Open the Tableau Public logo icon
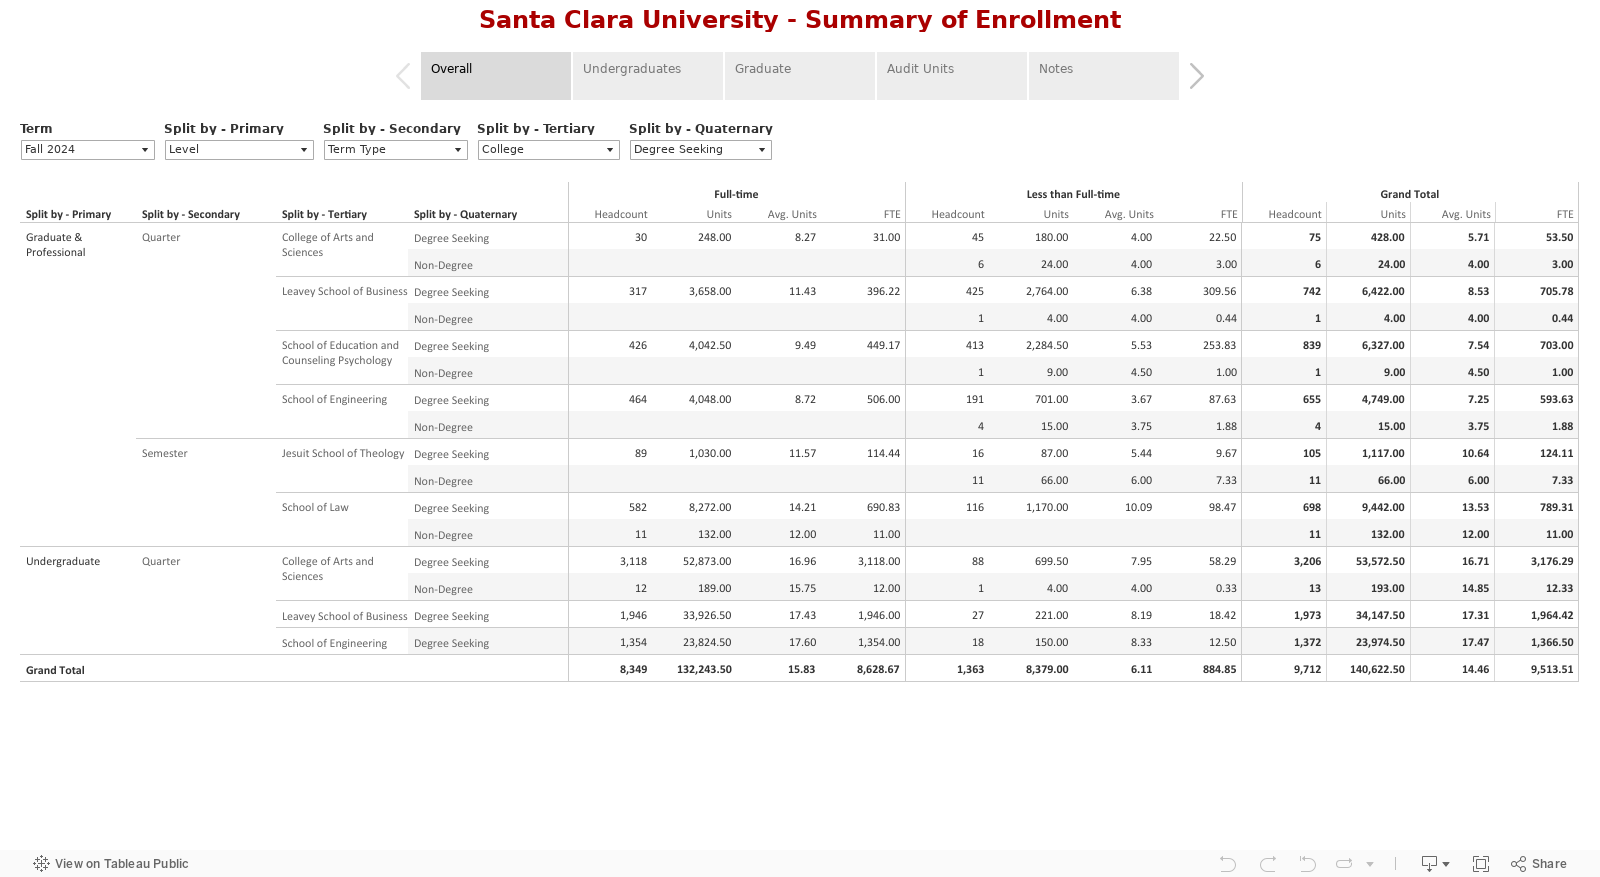 [x=41, y=863]
